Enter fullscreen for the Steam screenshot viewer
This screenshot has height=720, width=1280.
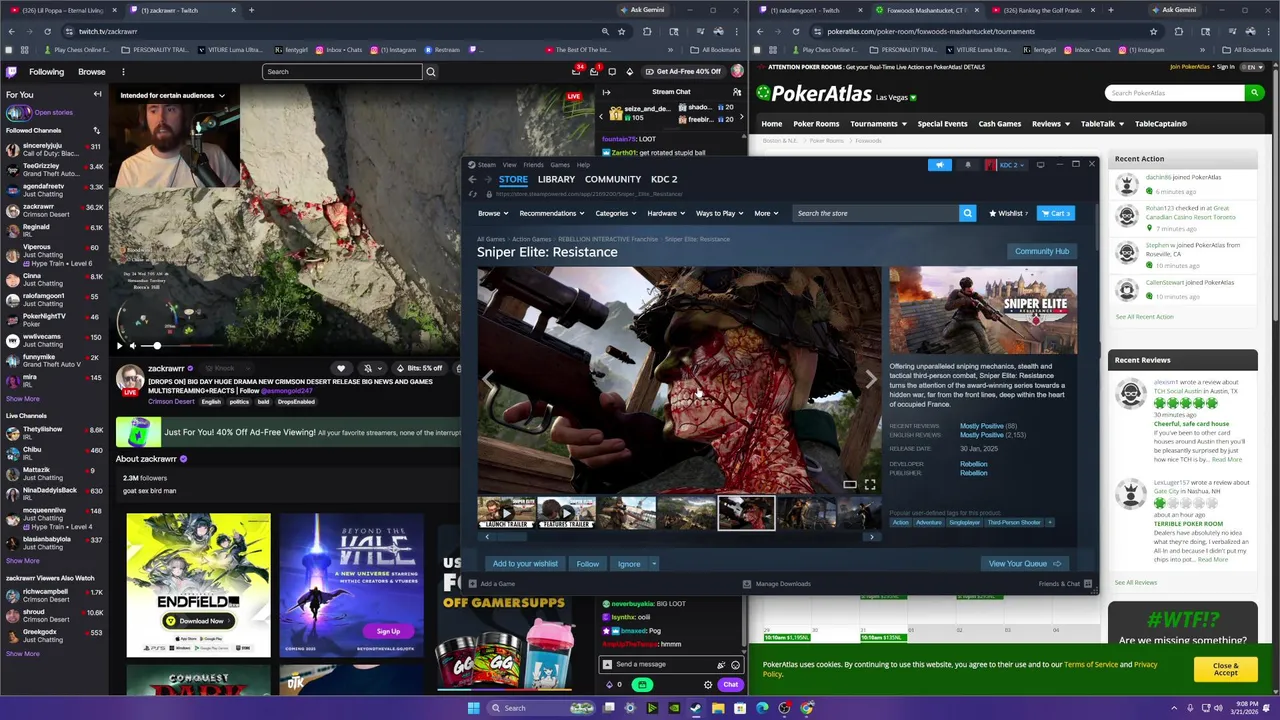click(x=870, y=485)
